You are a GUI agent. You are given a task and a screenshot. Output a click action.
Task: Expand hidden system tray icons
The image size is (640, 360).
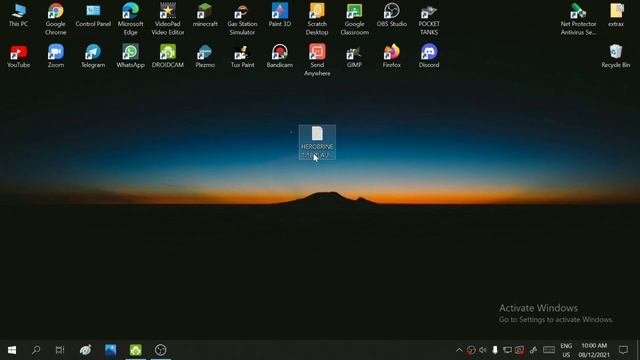tap(459, 350)
